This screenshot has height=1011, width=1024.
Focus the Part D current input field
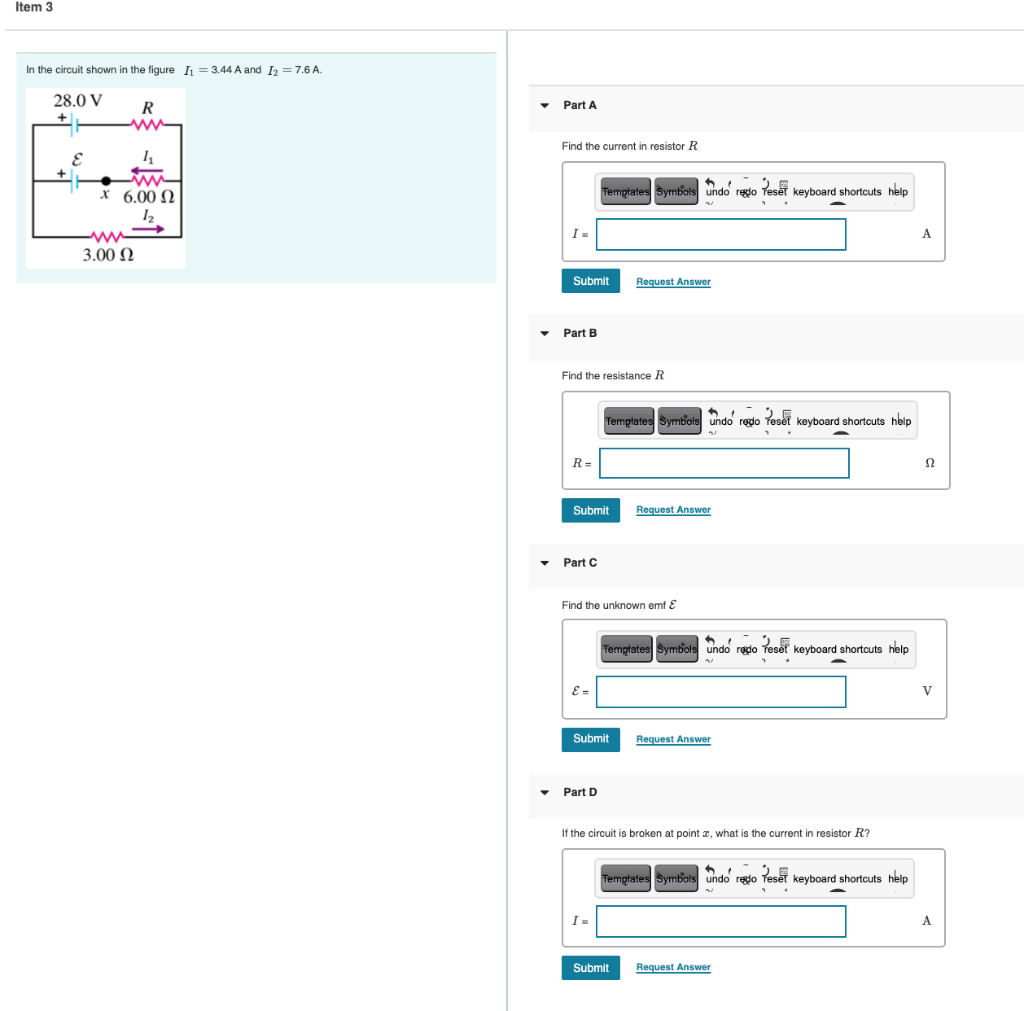[x=721, y=921]
